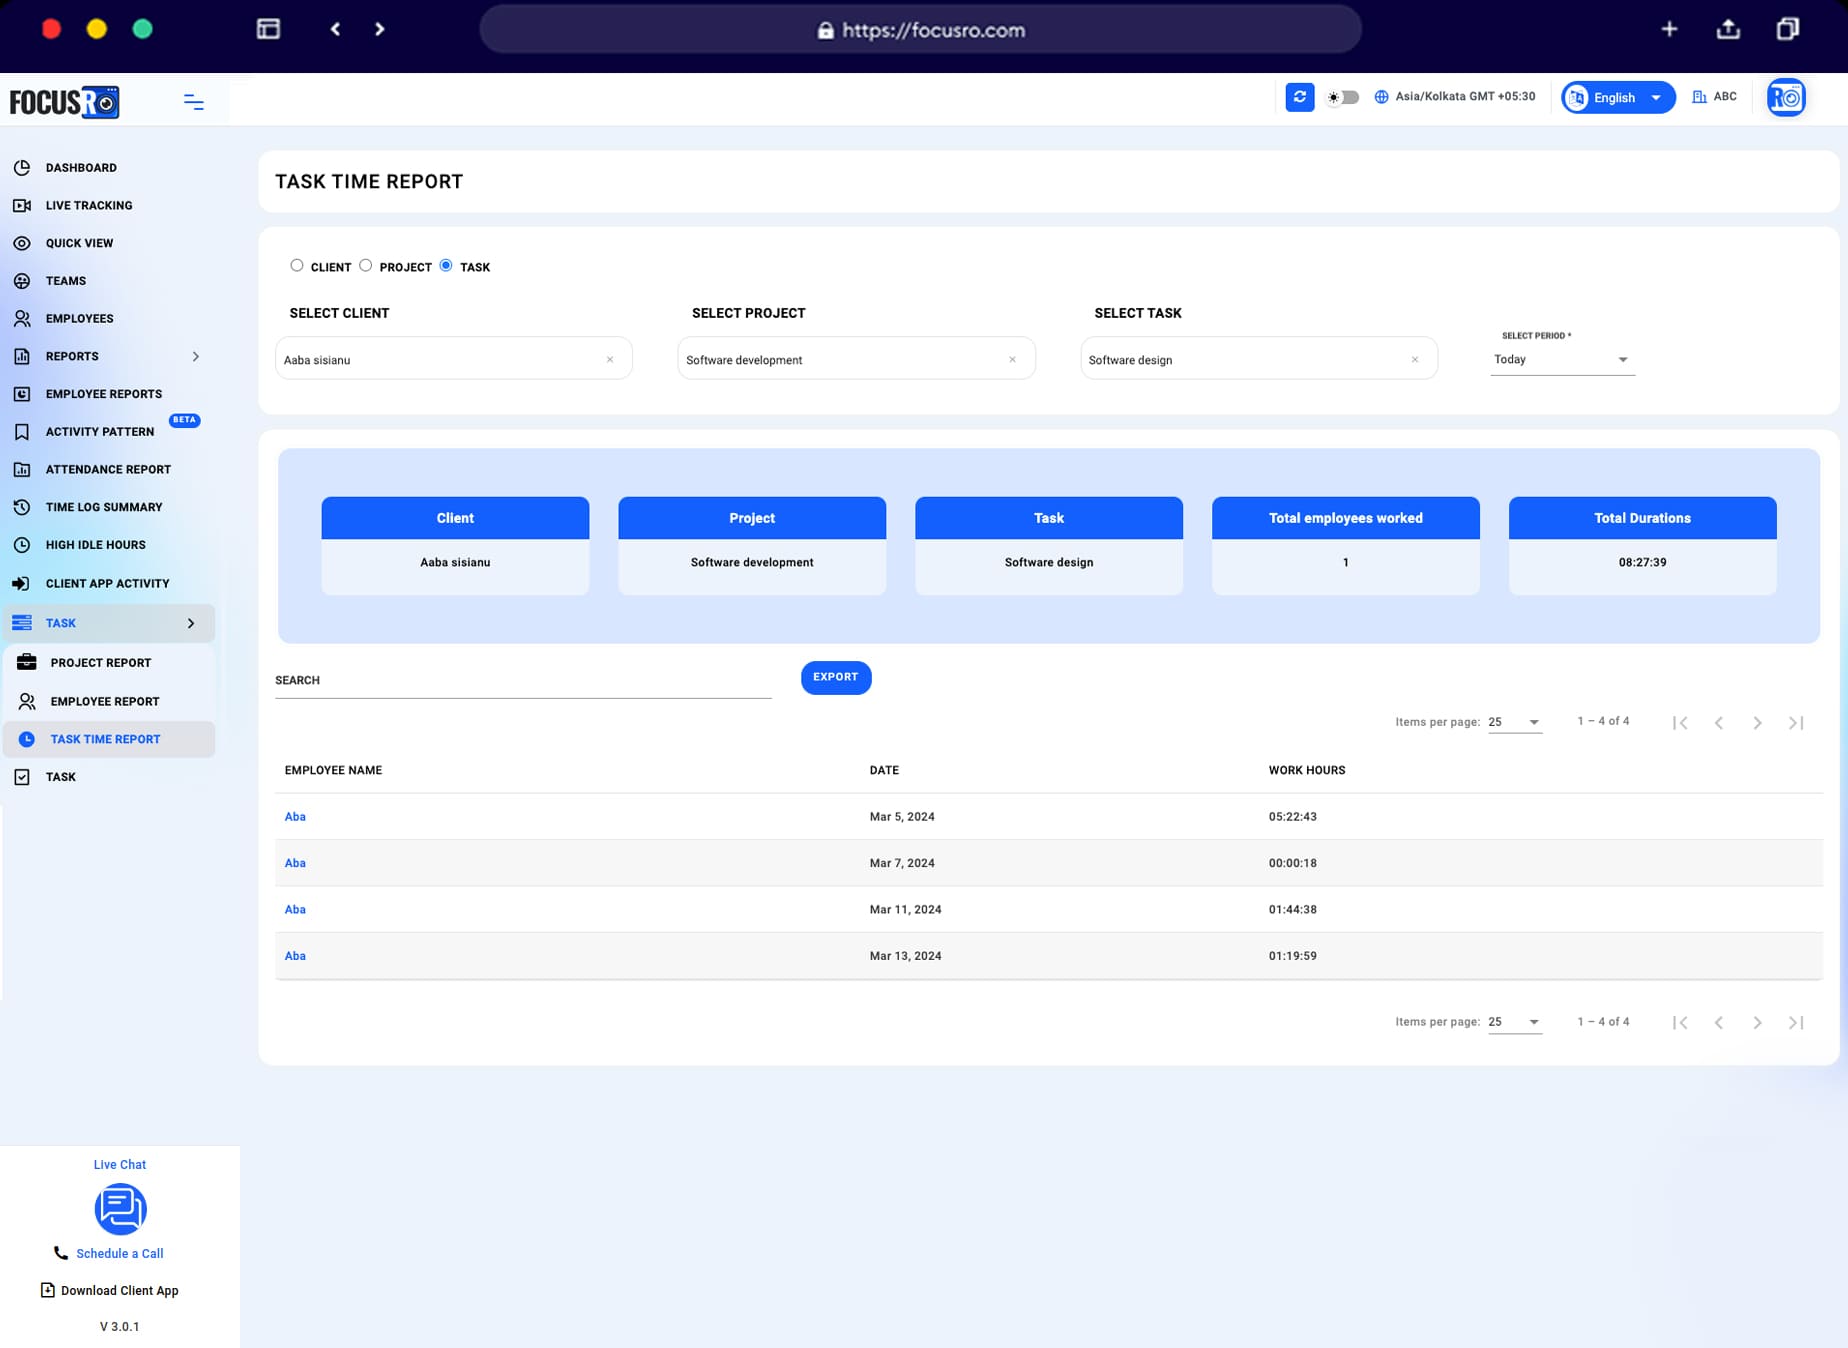
Task: Click the sidebar collapse hamburger icon
Action: click(x=193, y=101)
